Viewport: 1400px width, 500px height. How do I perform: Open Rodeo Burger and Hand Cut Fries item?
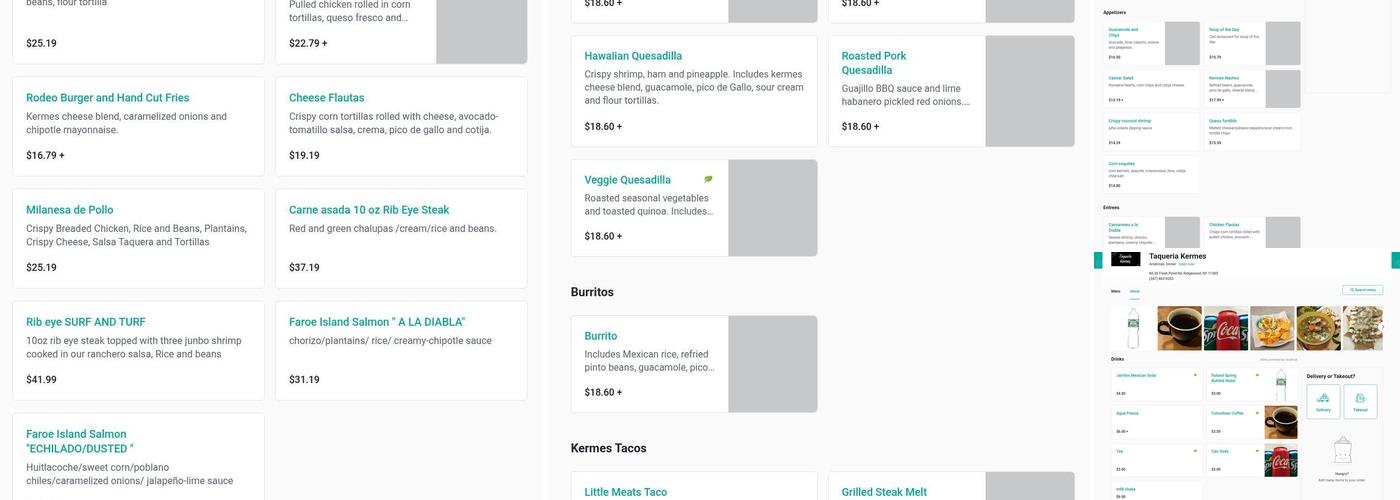point(107,98)
